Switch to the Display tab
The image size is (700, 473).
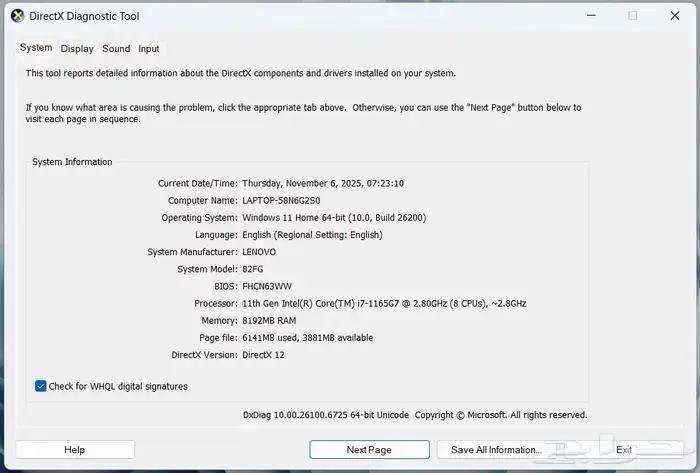[x=77, y=49]
